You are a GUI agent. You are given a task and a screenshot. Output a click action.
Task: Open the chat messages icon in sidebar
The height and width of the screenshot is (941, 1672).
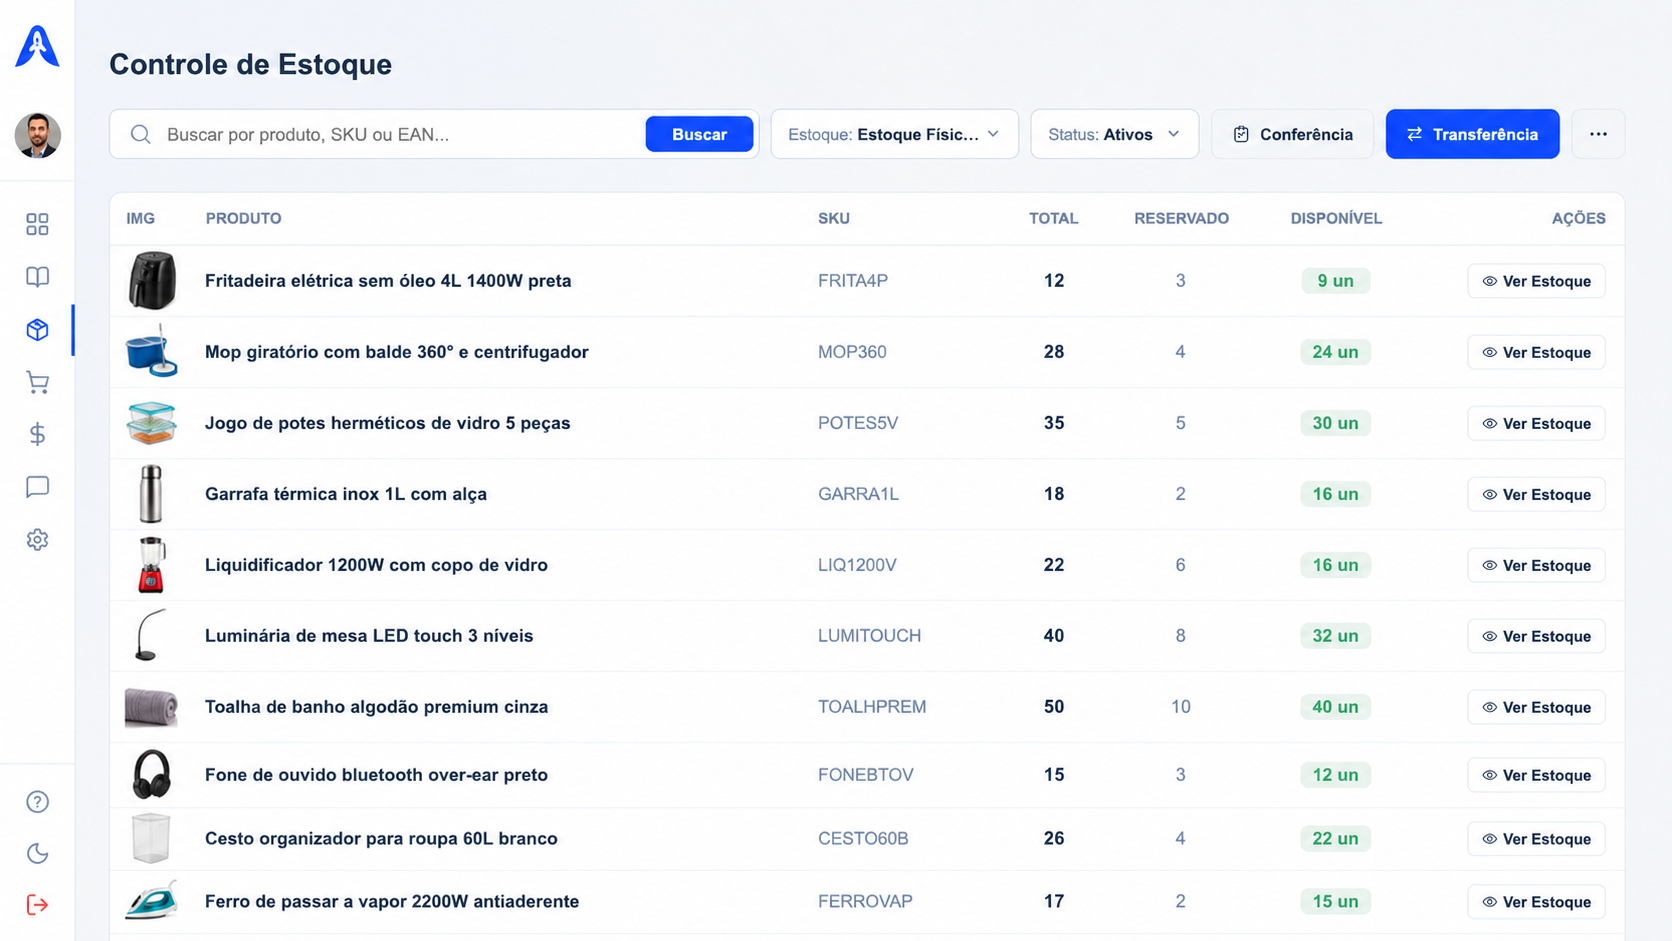tap(37, 487)
